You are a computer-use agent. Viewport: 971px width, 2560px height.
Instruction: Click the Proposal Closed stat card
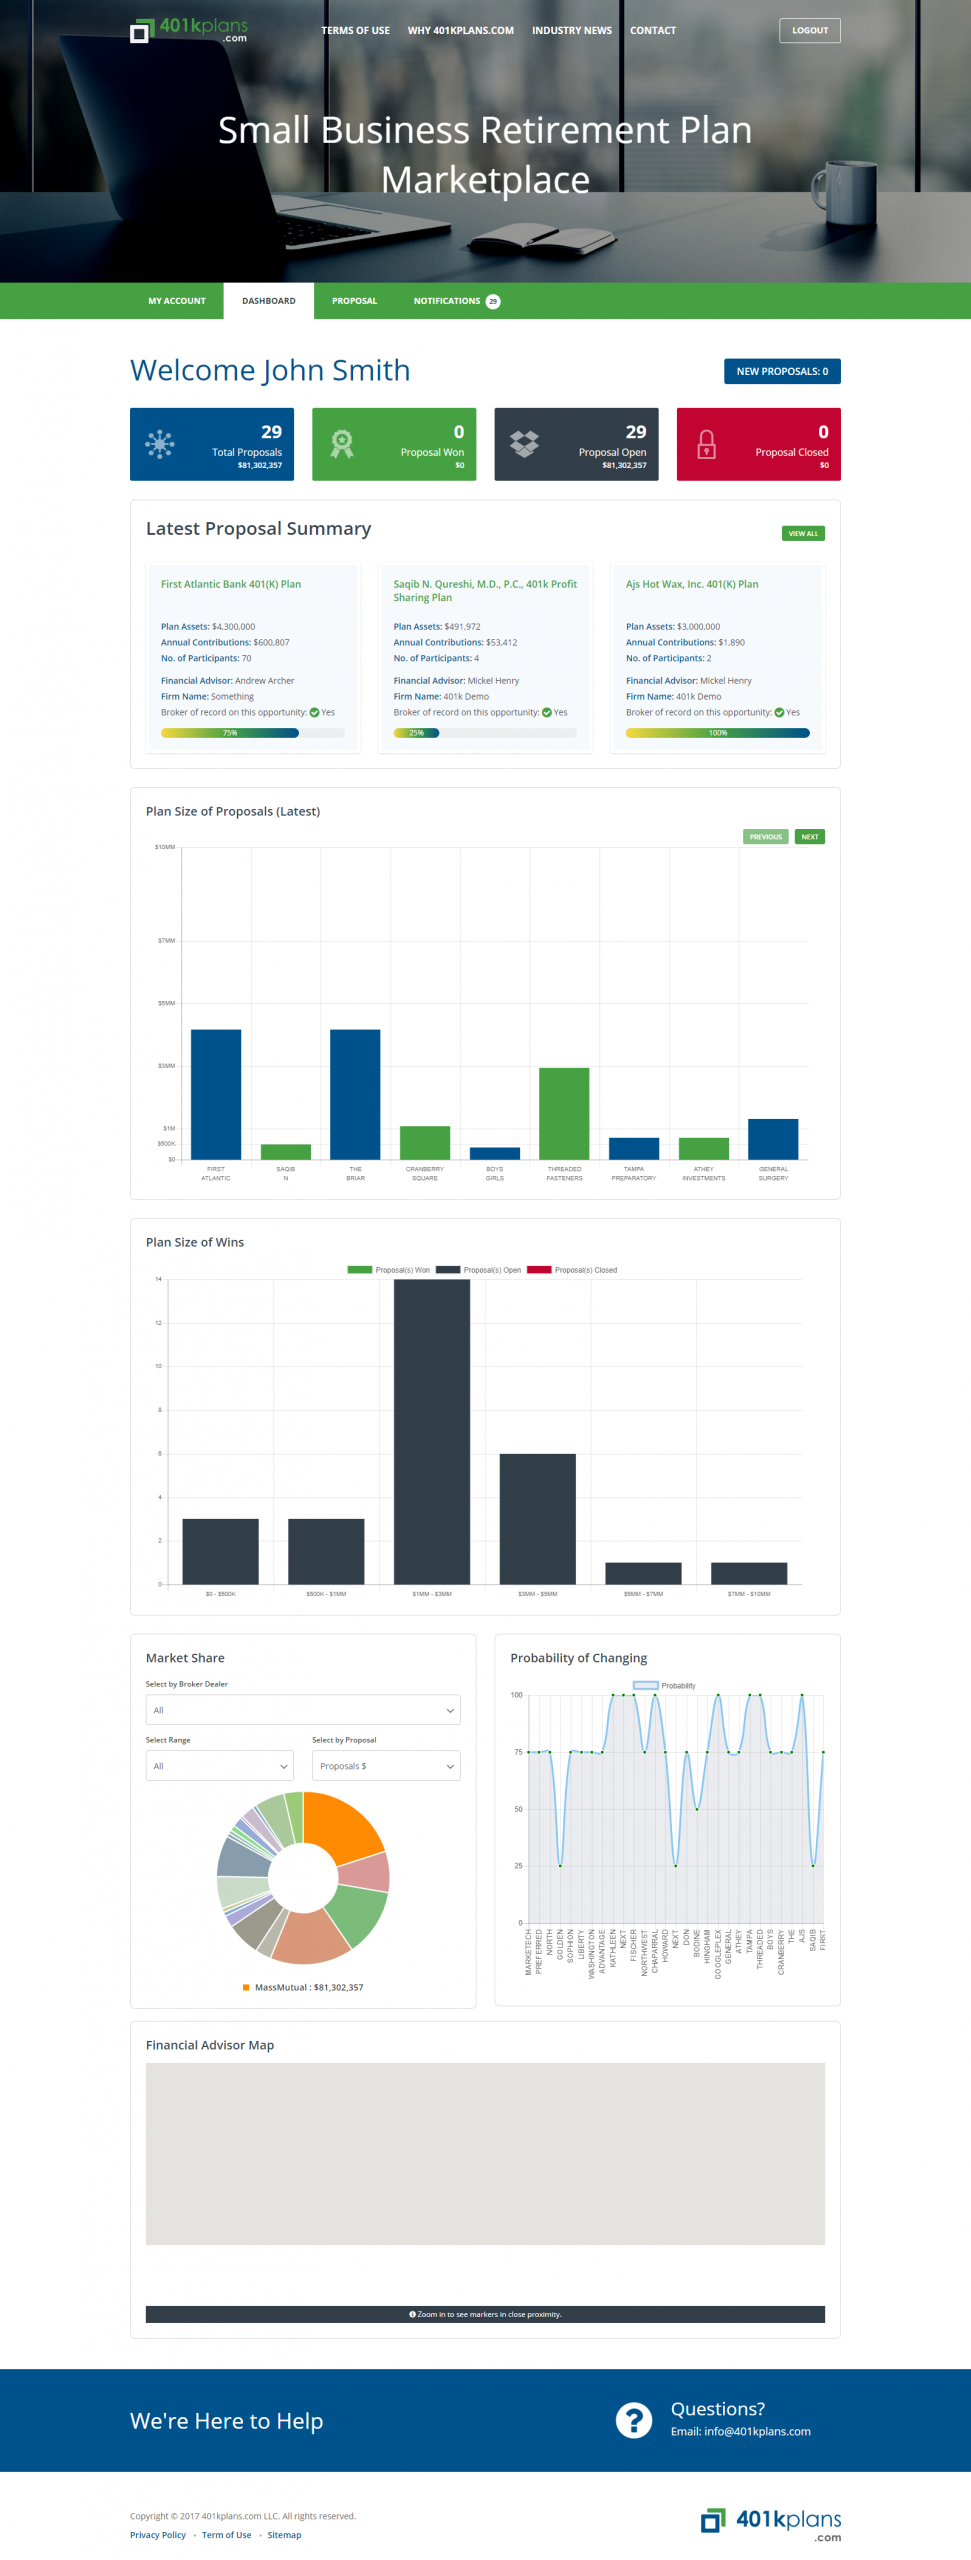tap(759, 444)
